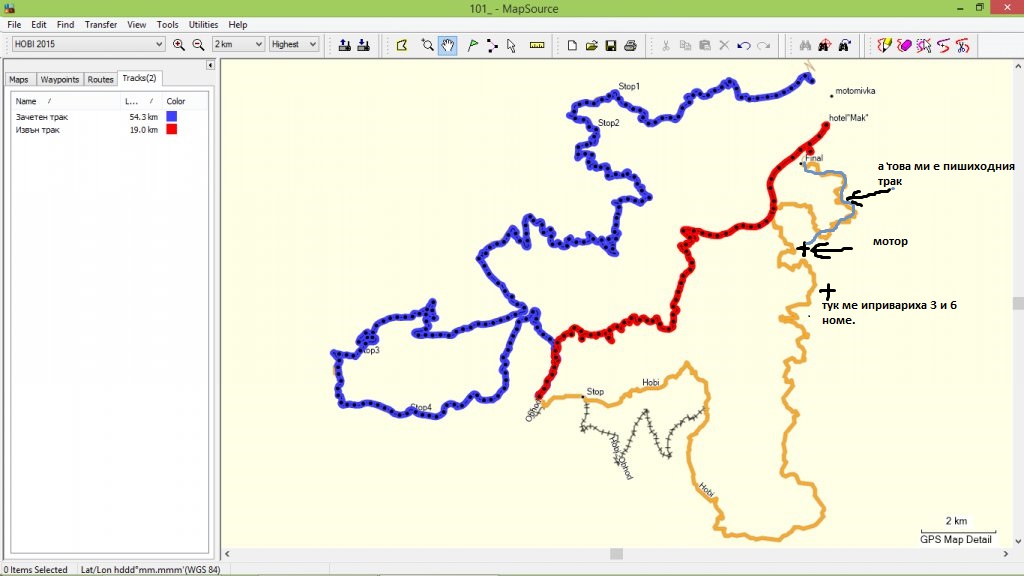Click the Open file folder icon
The width and height of the screenshot is (1024, 576).
pos(592,45)
